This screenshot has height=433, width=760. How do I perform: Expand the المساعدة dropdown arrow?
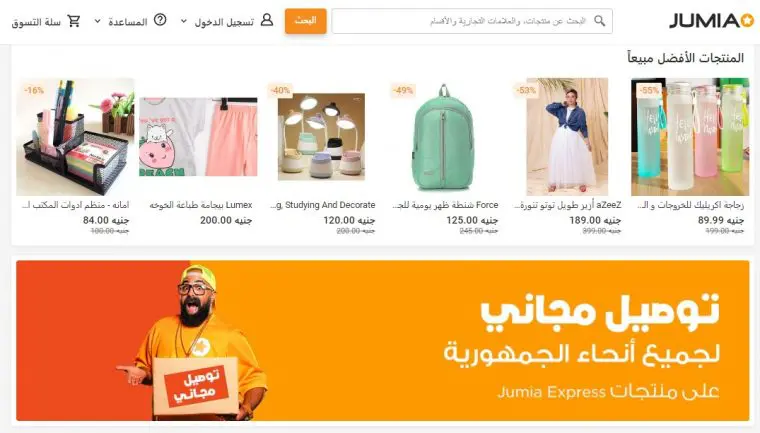click(97, 21)
